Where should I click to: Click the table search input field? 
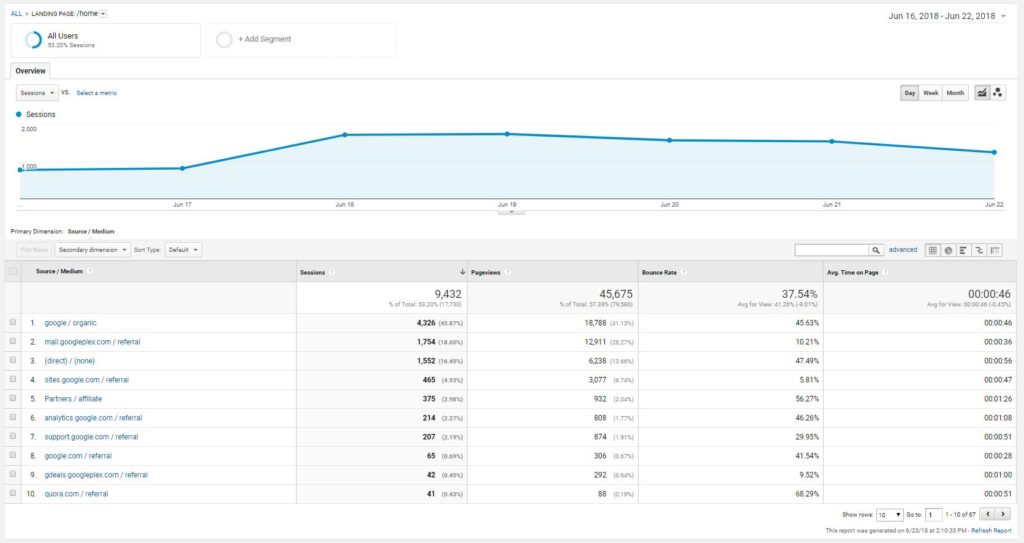tap(832, 250)
